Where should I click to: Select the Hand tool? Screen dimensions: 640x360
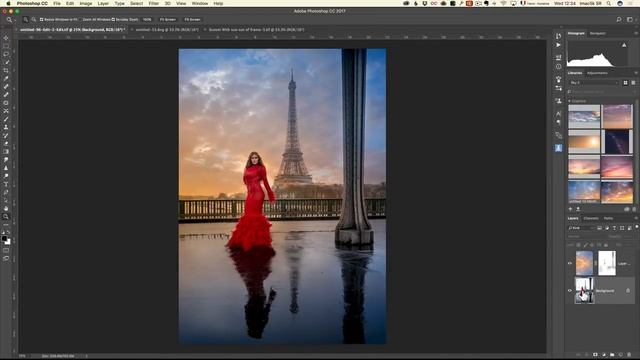6,209
